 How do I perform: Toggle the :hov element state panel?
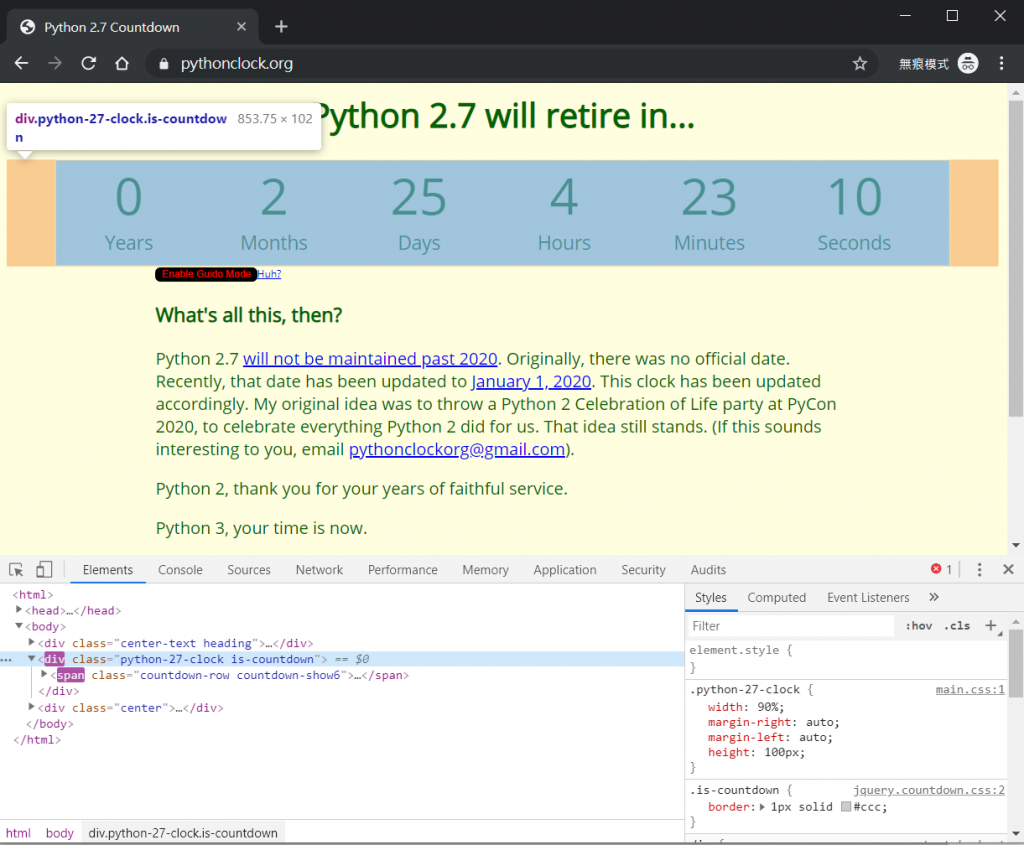918,626
